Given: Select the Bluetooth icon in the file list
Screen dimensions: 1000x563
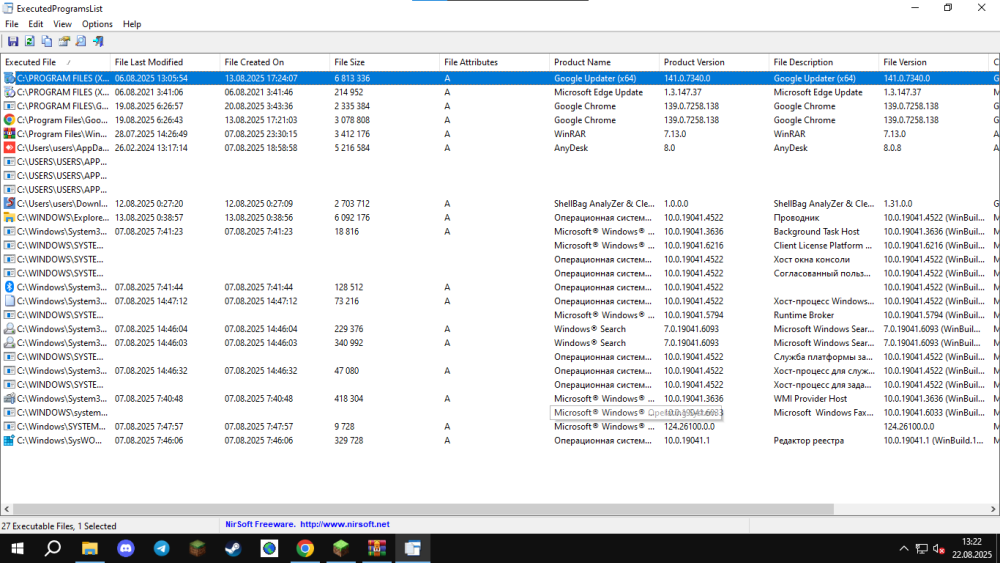Looking at the screenshot, I should (x=9, y=287).
